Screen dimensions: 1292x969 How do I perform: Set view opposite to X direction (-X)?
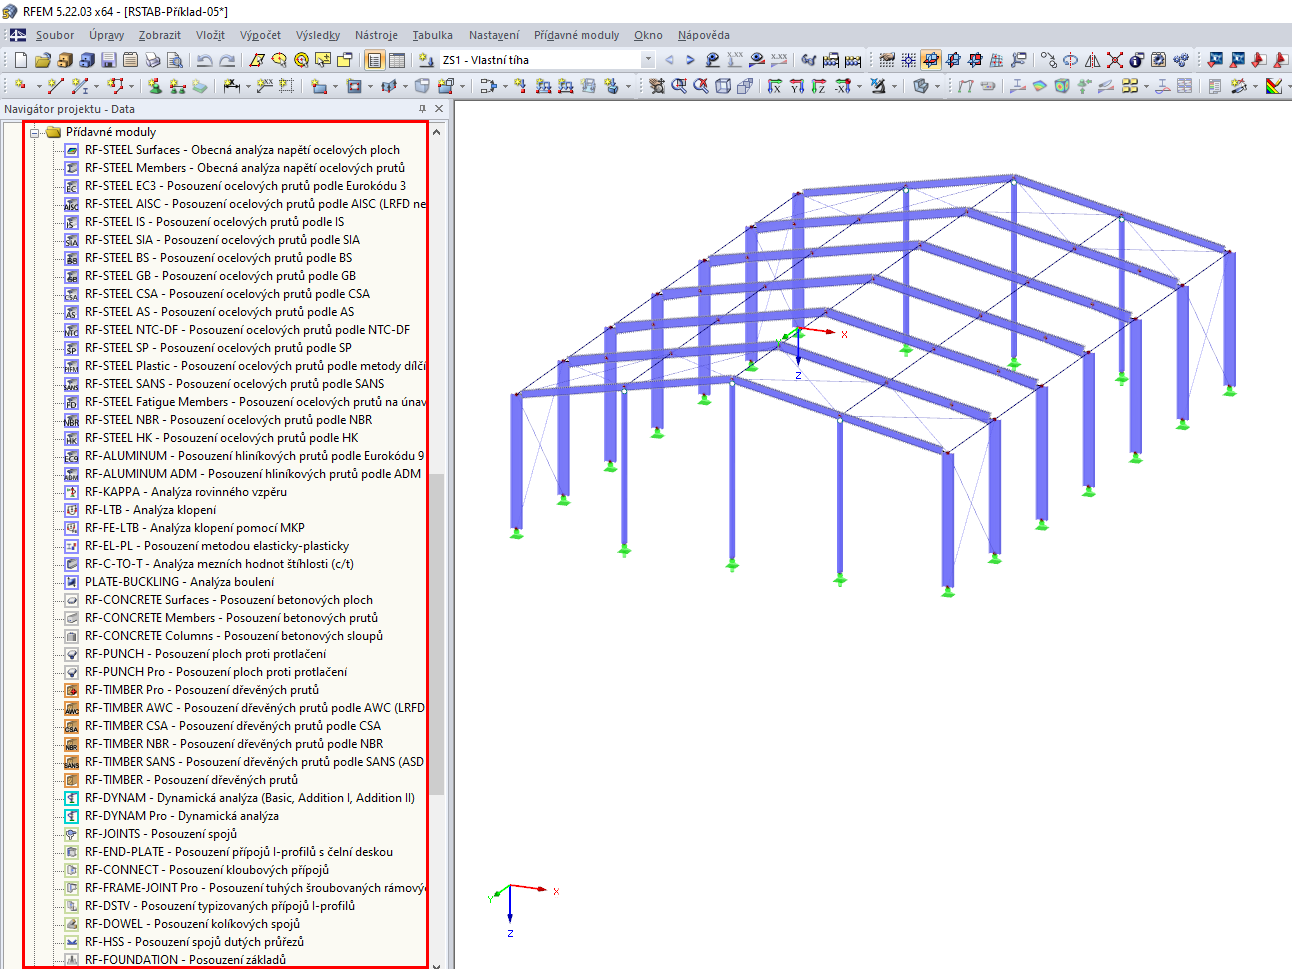click(x=843, y=86)
